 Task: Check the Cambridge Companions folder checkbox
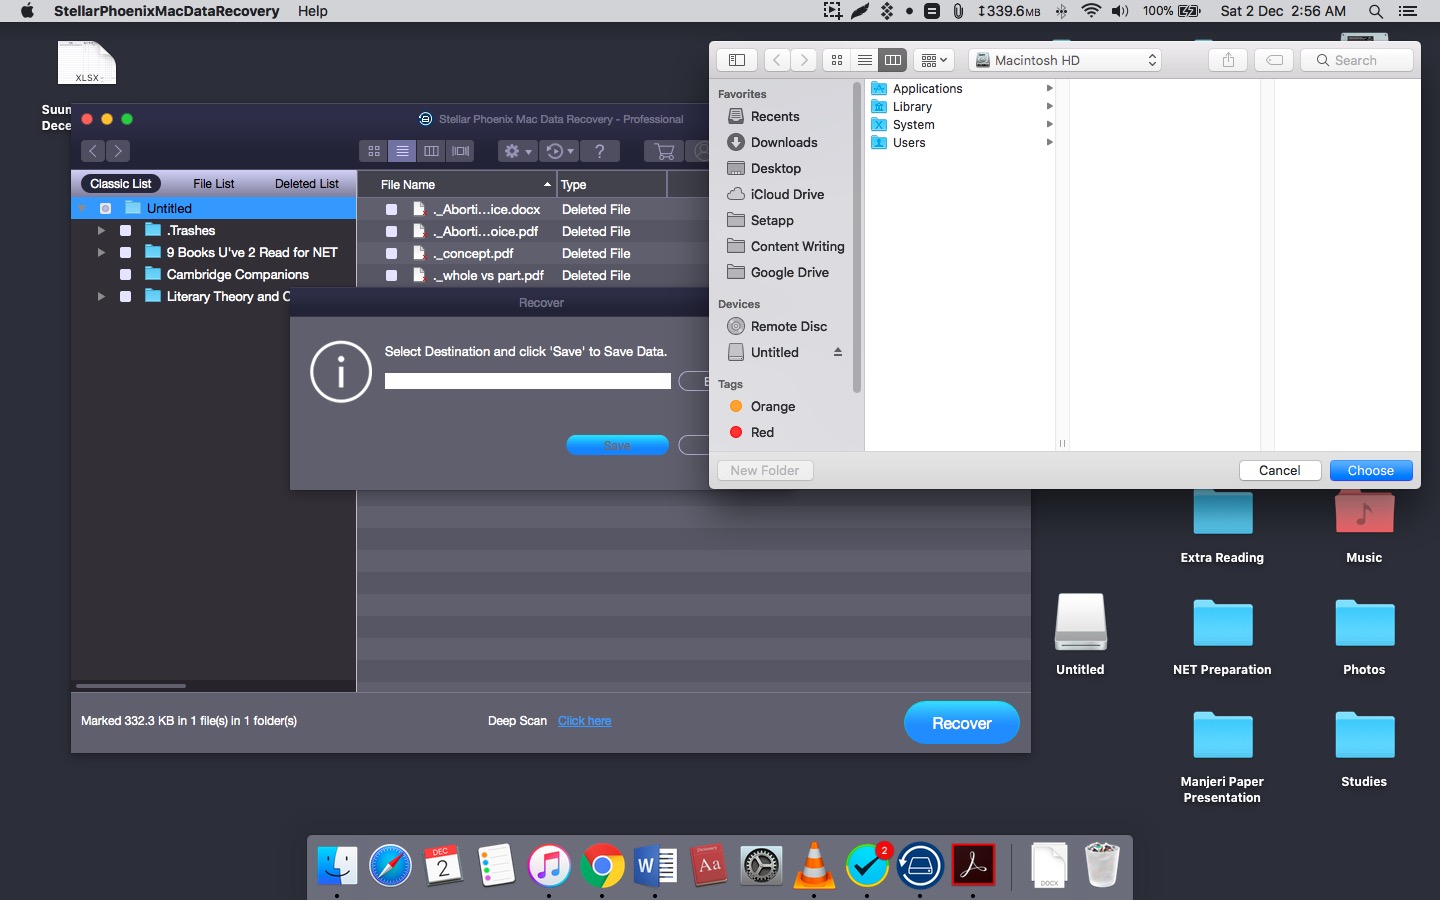pos(125,274)
